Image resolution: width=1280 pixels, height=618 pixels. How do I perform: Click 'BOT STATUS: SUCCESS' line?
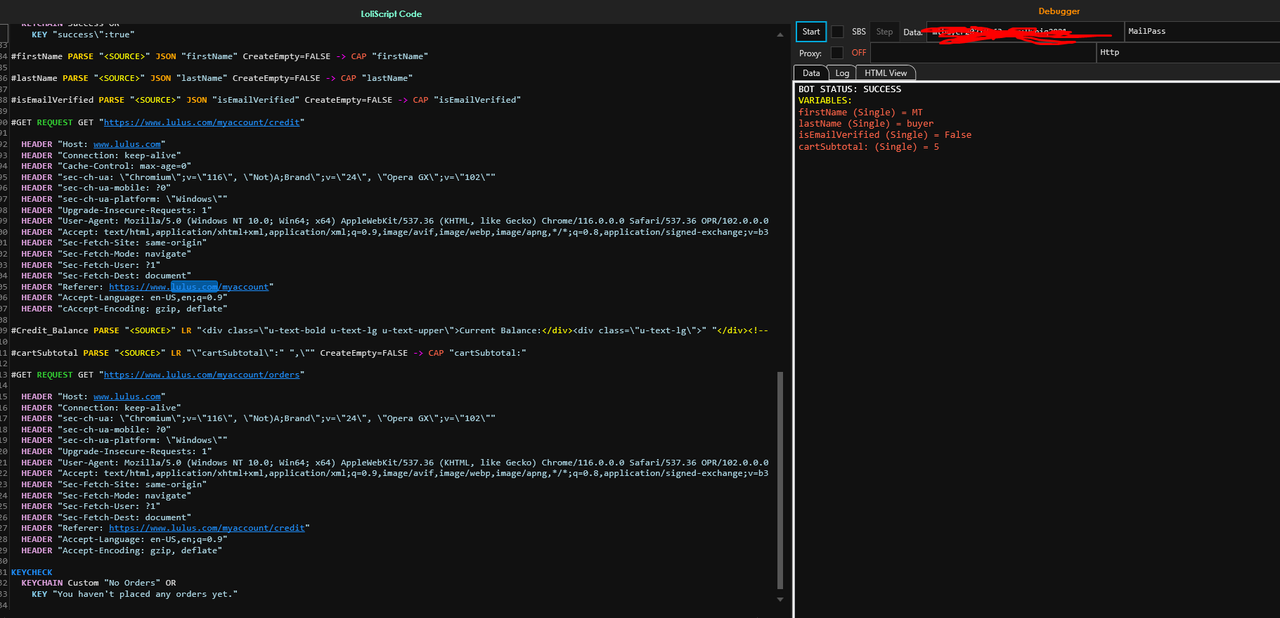849,90
